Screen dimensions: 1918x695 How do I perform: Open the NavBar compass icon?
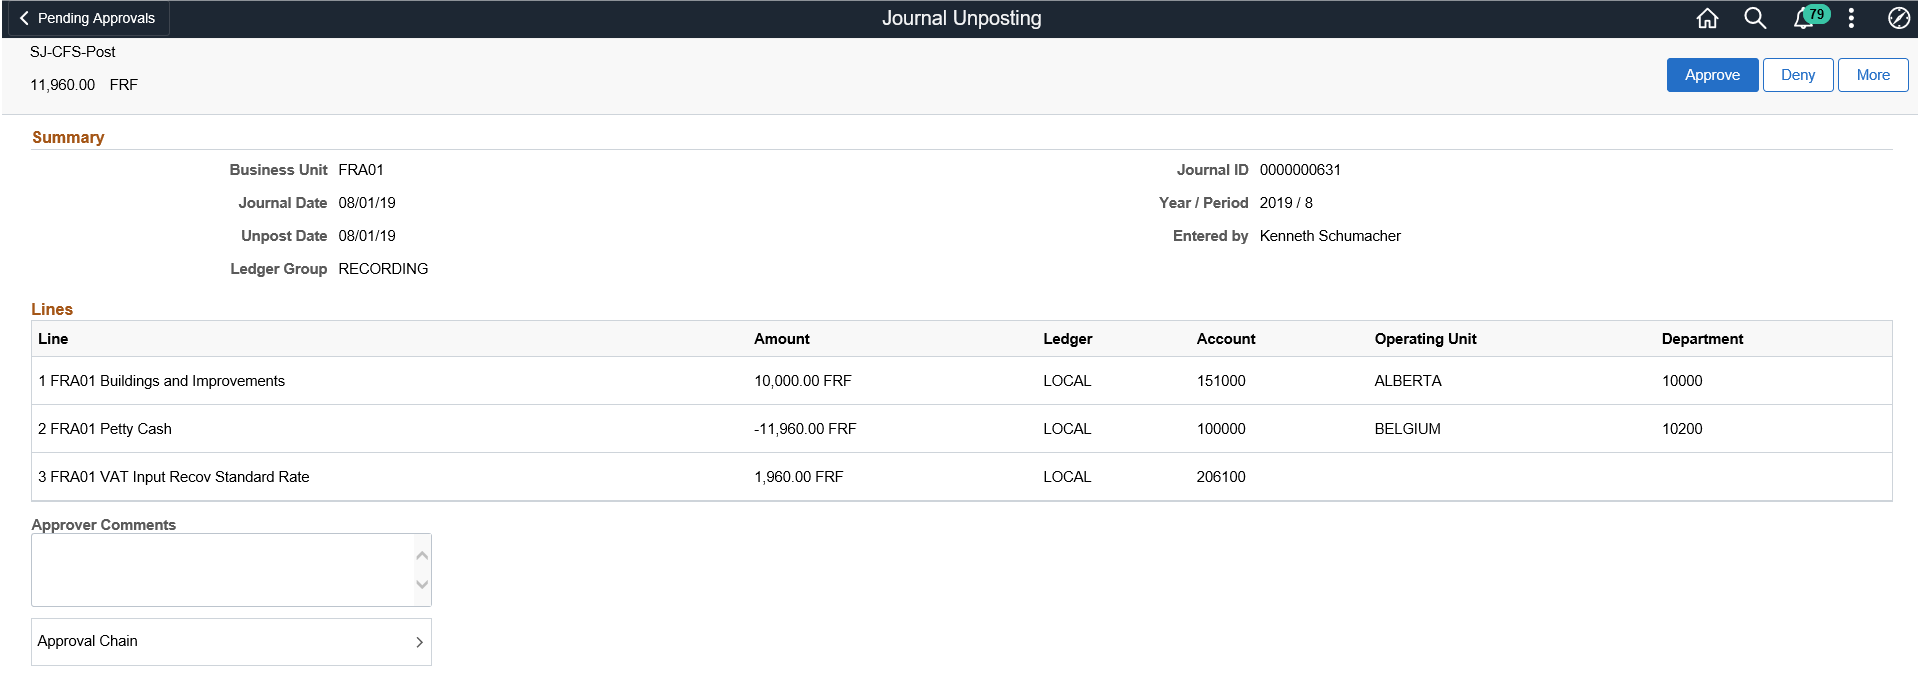pos(1898,18)
